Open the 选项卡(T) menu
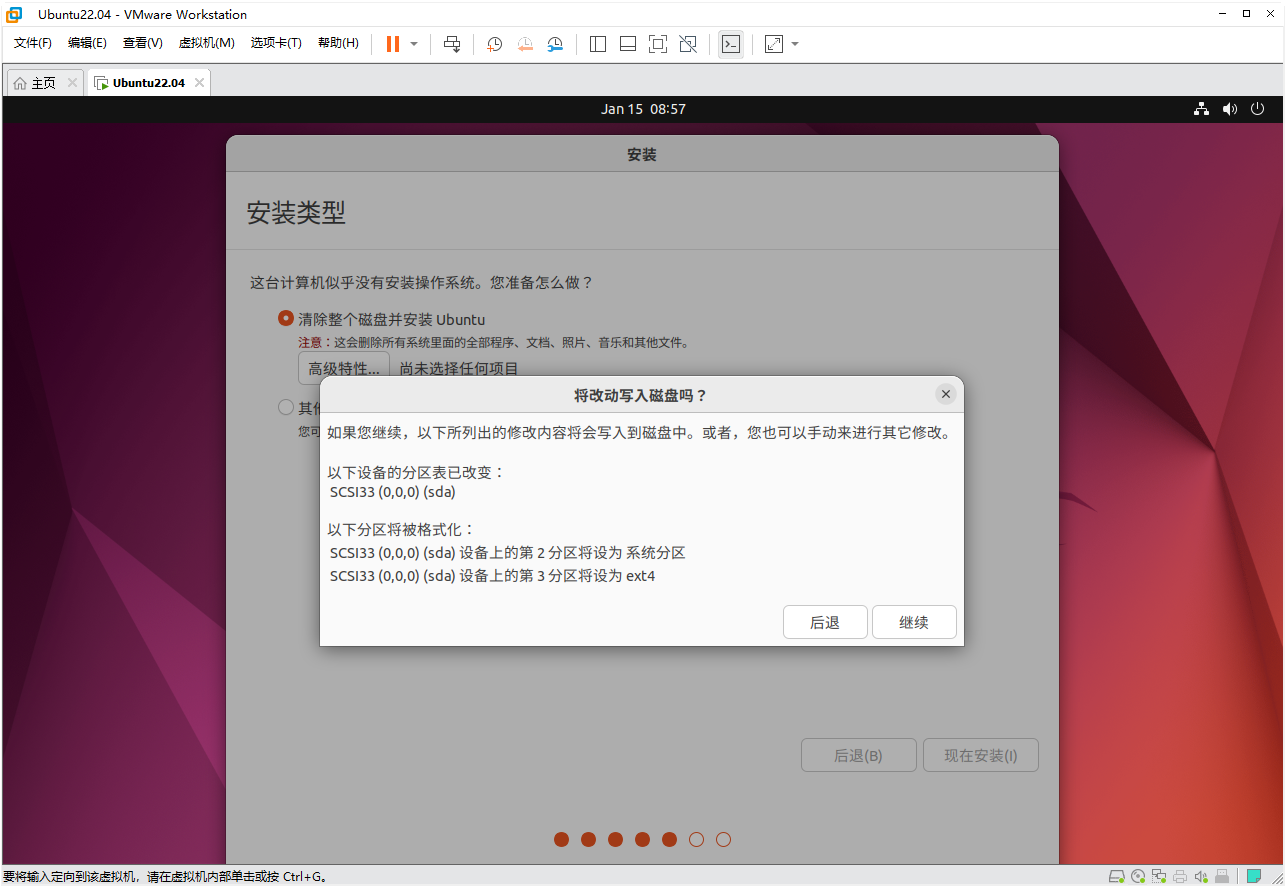Screen dimensions: 1286x887 pyautogui.click(x=276, y=43)
